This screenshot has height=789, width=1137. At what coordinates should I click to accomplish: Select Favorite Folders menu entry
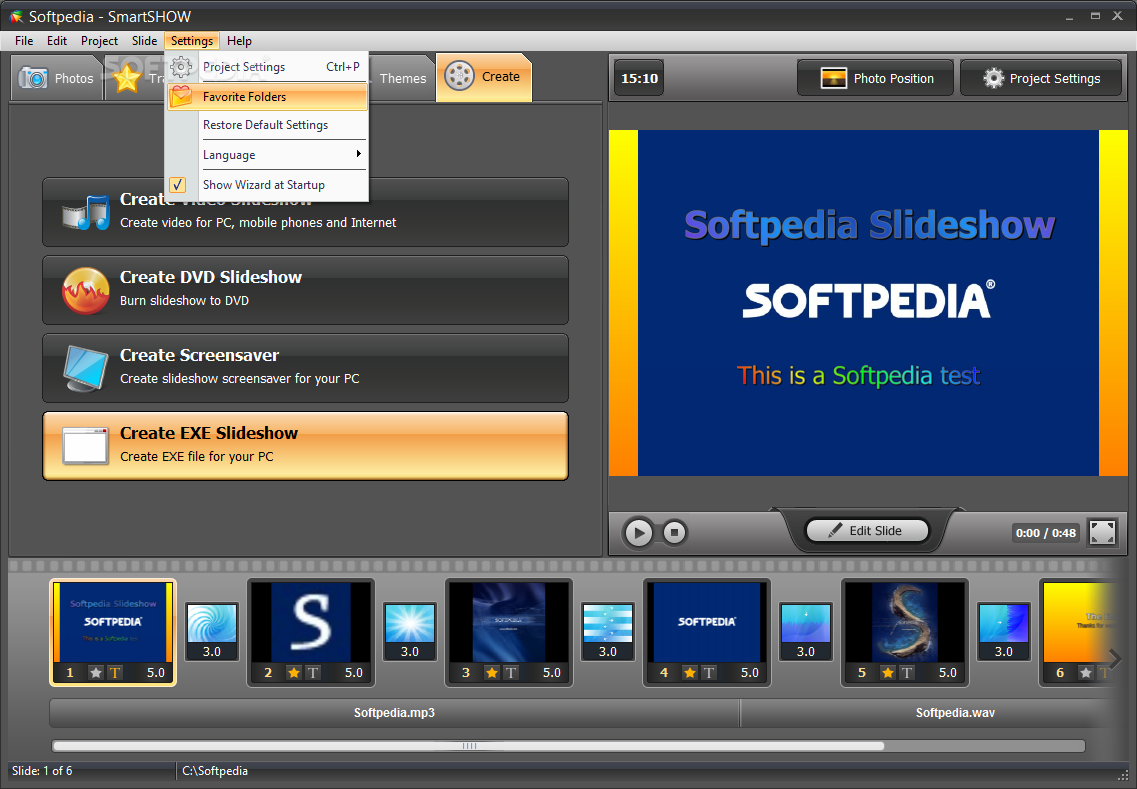267,96
